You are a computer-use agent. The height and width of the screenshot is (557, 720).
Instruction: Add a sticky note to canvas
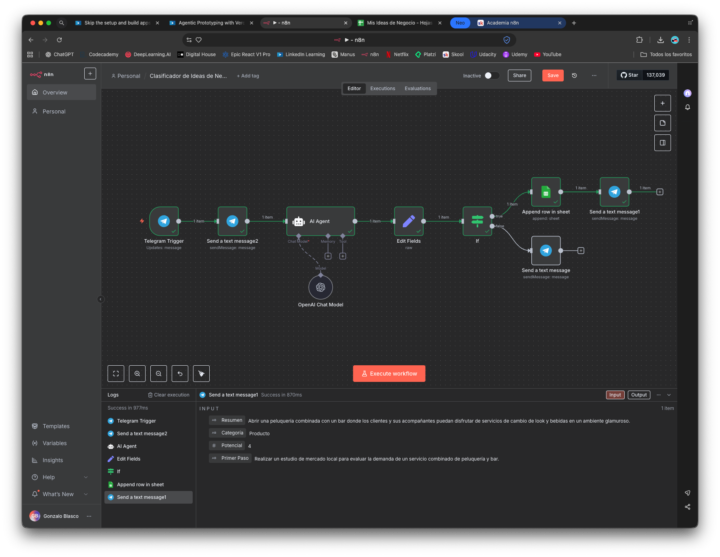click(662, 123)
